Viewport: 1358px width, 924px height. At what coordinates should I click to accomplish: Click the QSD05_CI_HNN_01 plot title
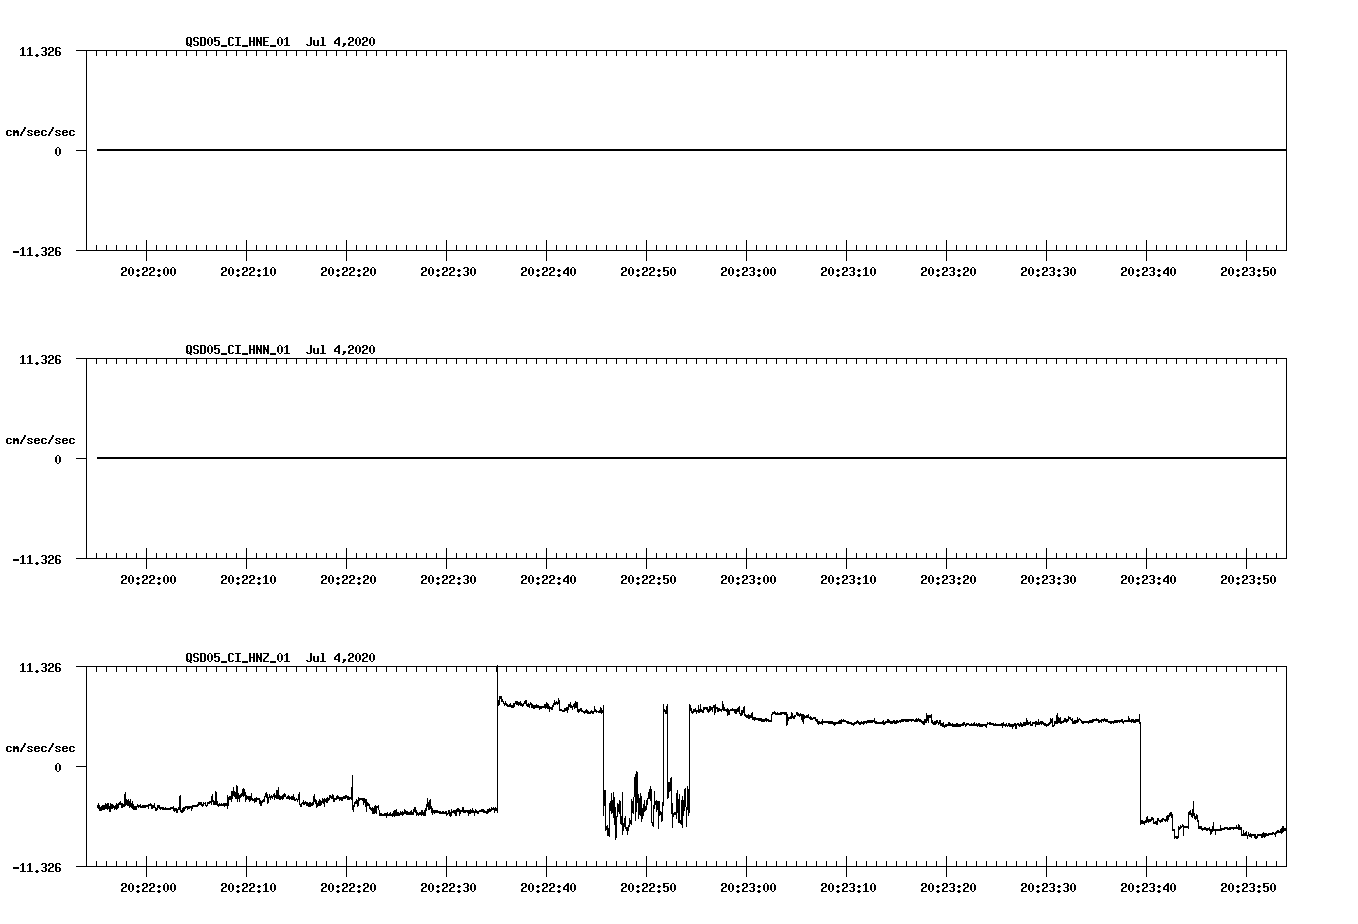pyautogui.click(x=280, y=349)
